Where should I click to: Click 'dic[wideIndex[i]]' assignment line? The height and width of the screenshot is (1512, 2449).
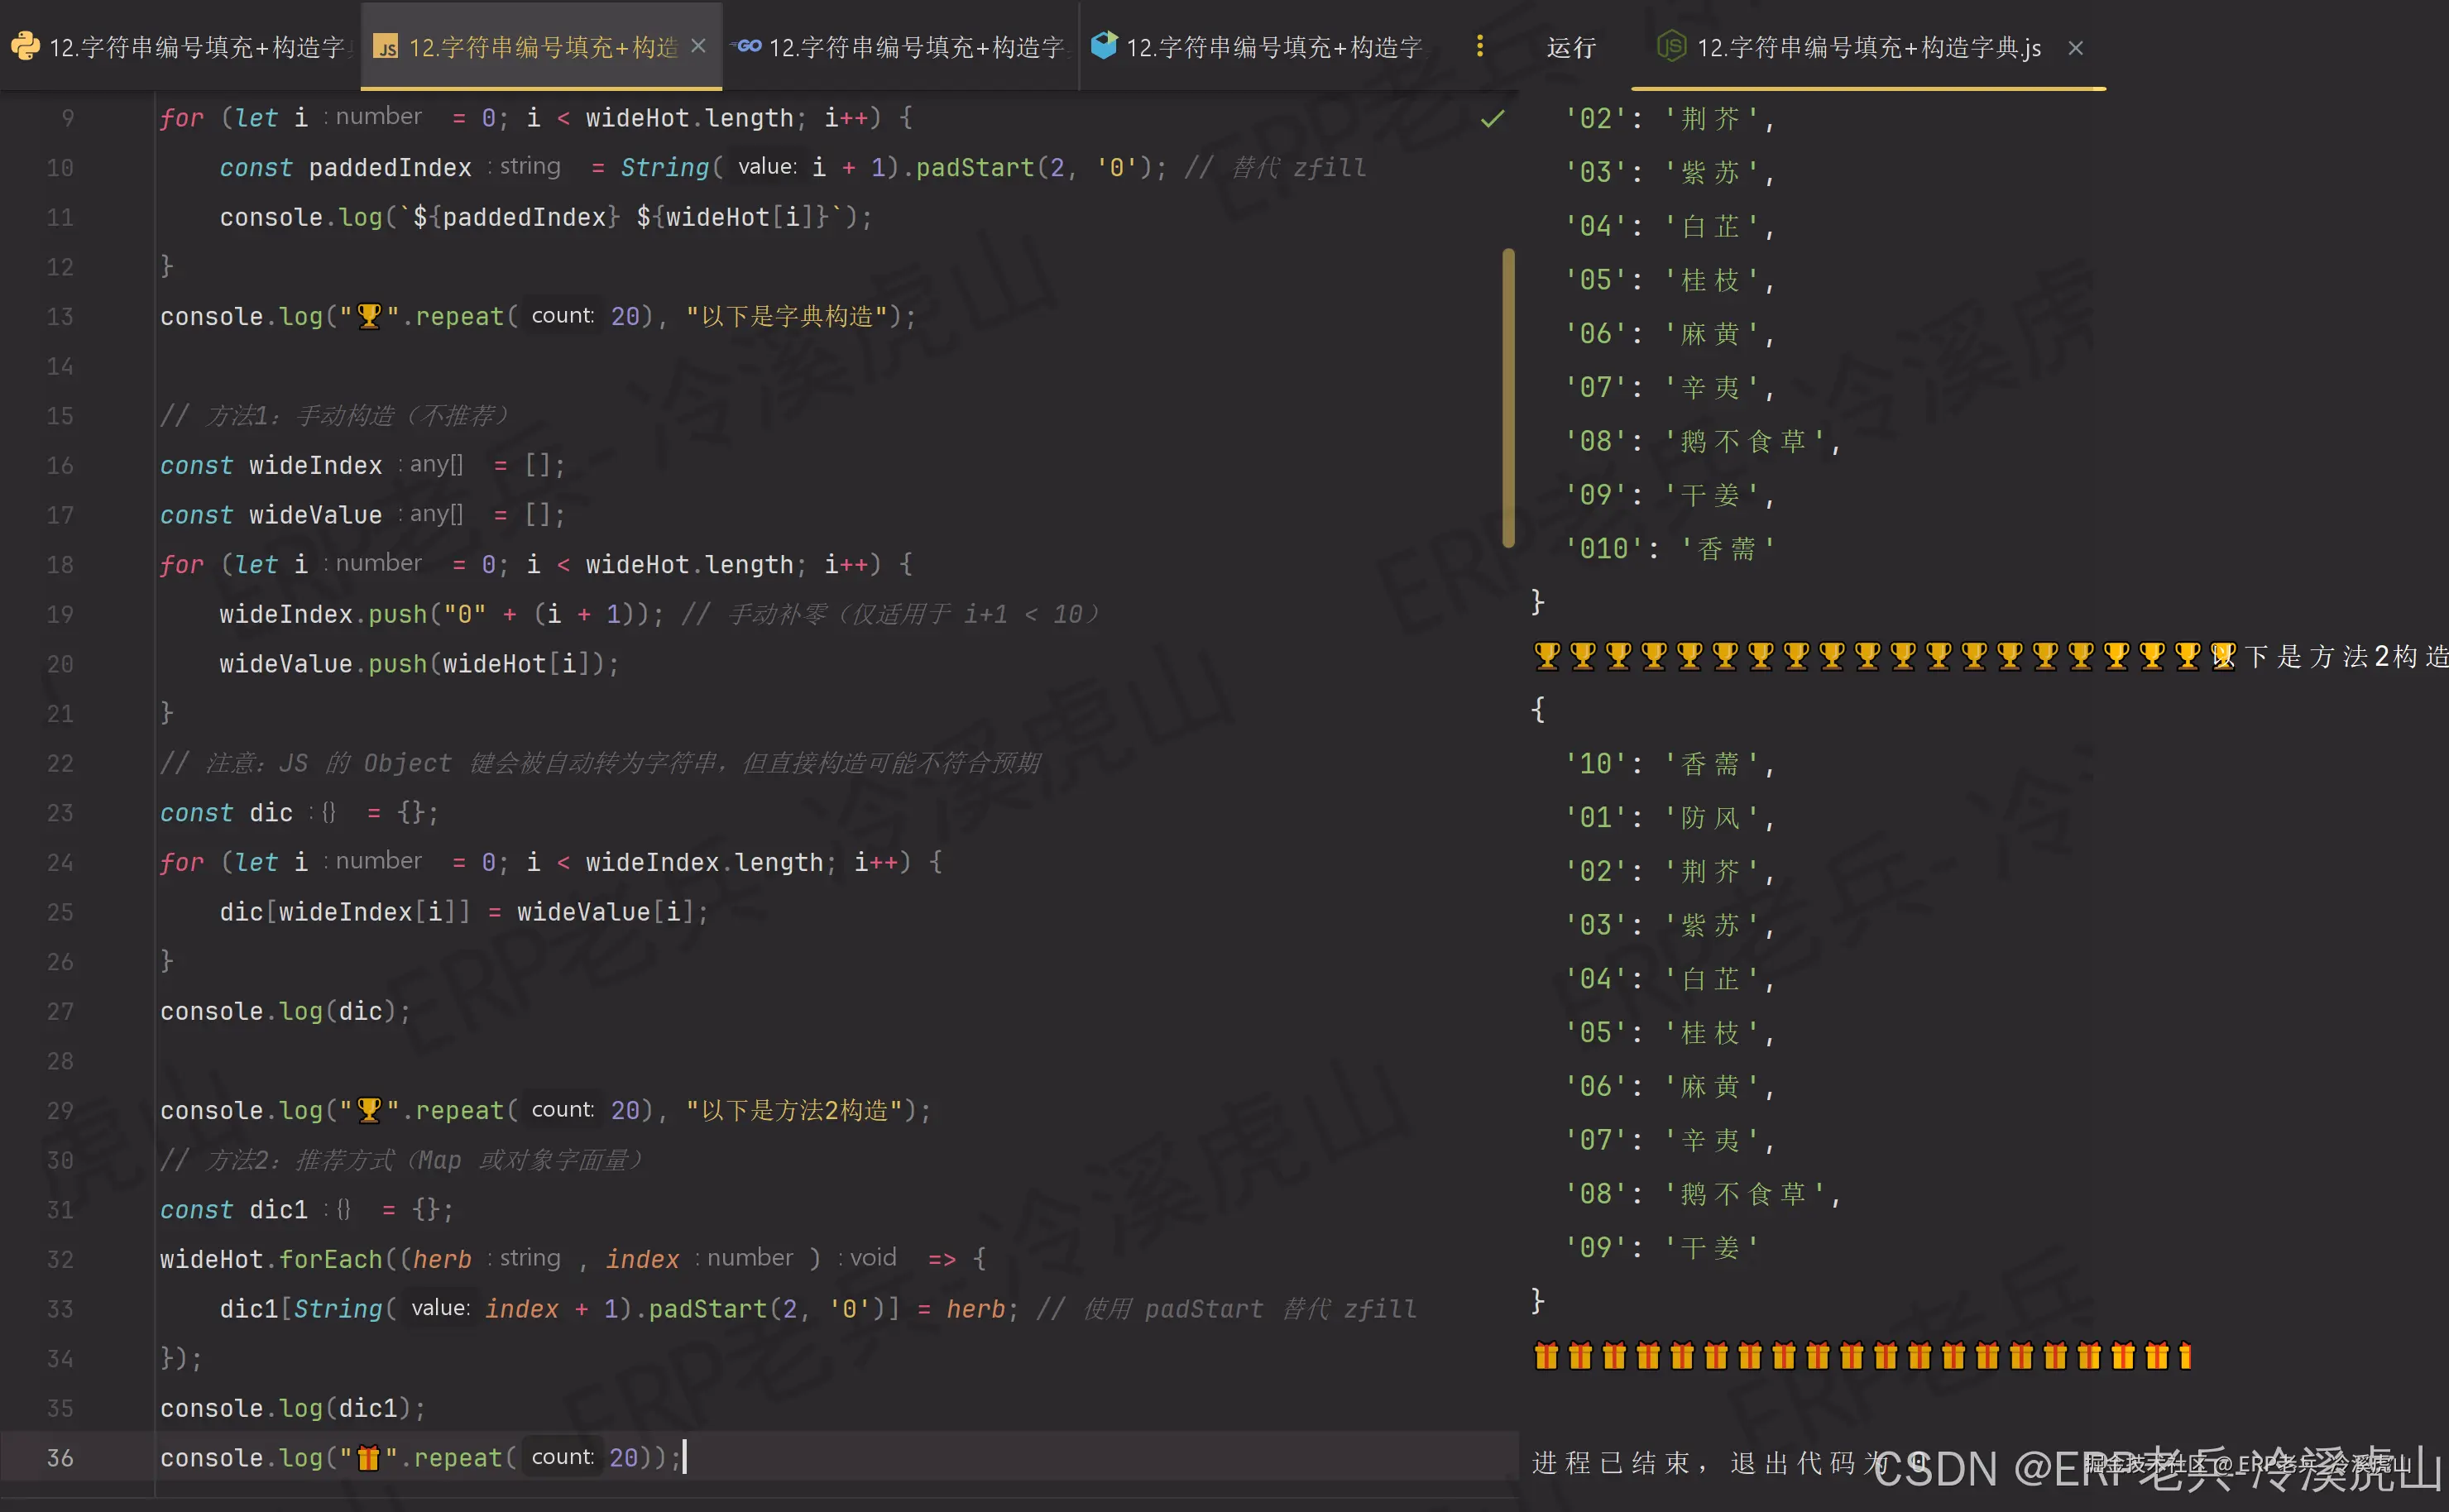464,912
